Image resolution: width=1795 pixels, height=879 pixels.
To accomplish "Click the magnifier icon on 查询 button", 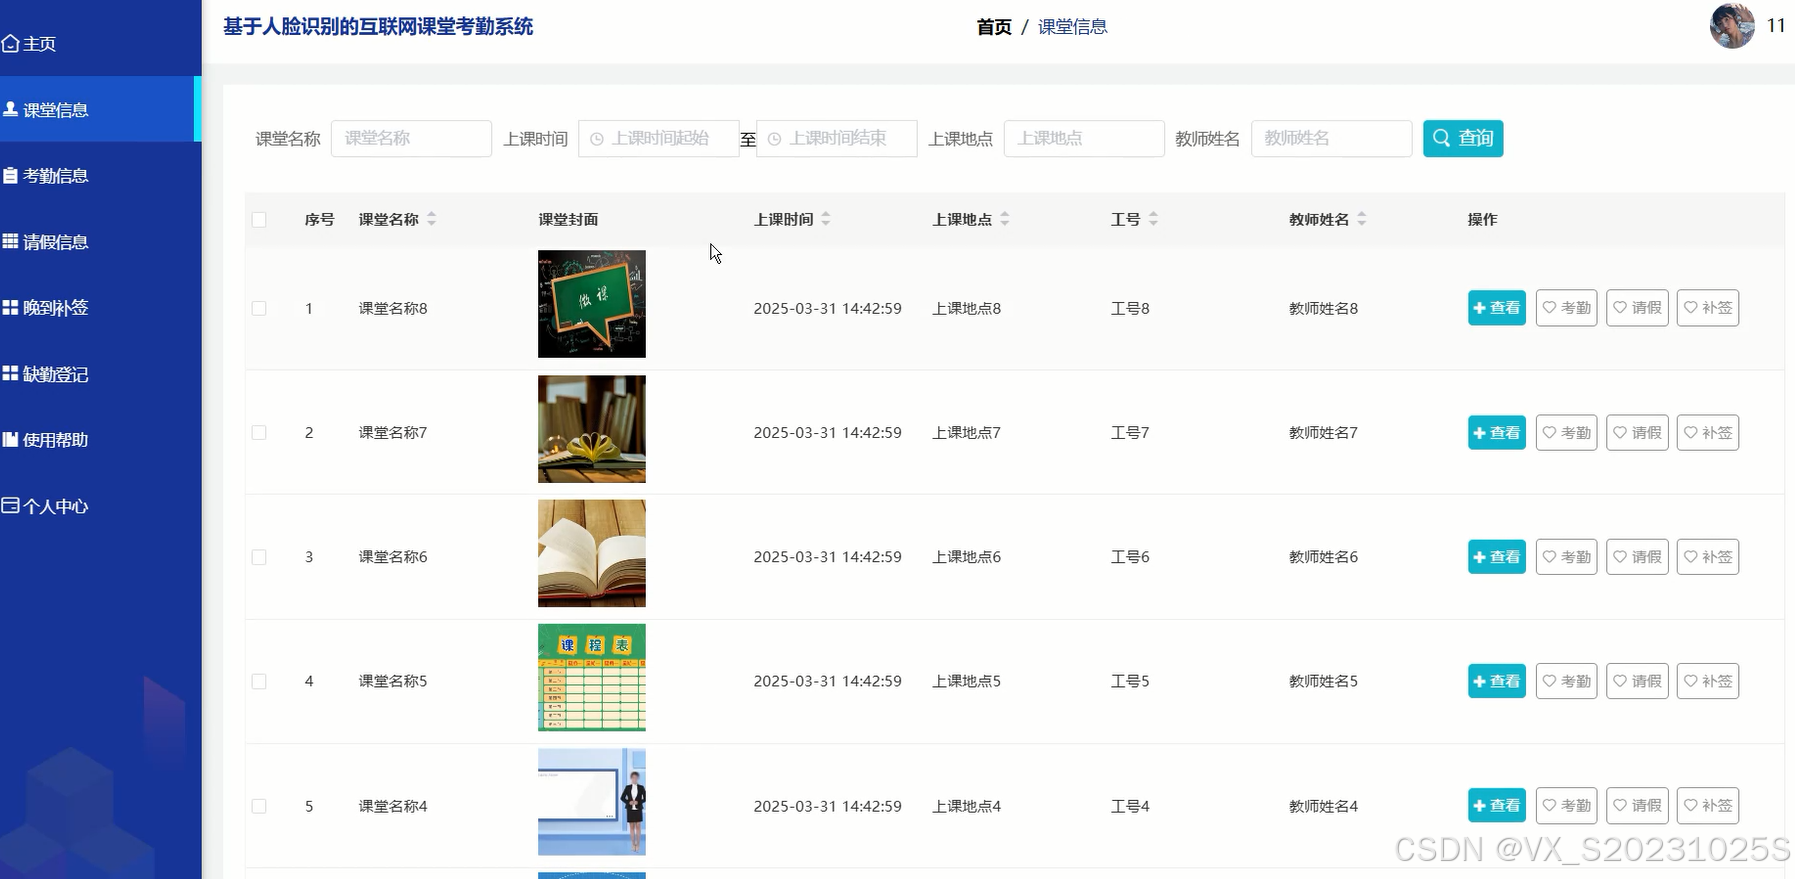I will [1441, 138].
